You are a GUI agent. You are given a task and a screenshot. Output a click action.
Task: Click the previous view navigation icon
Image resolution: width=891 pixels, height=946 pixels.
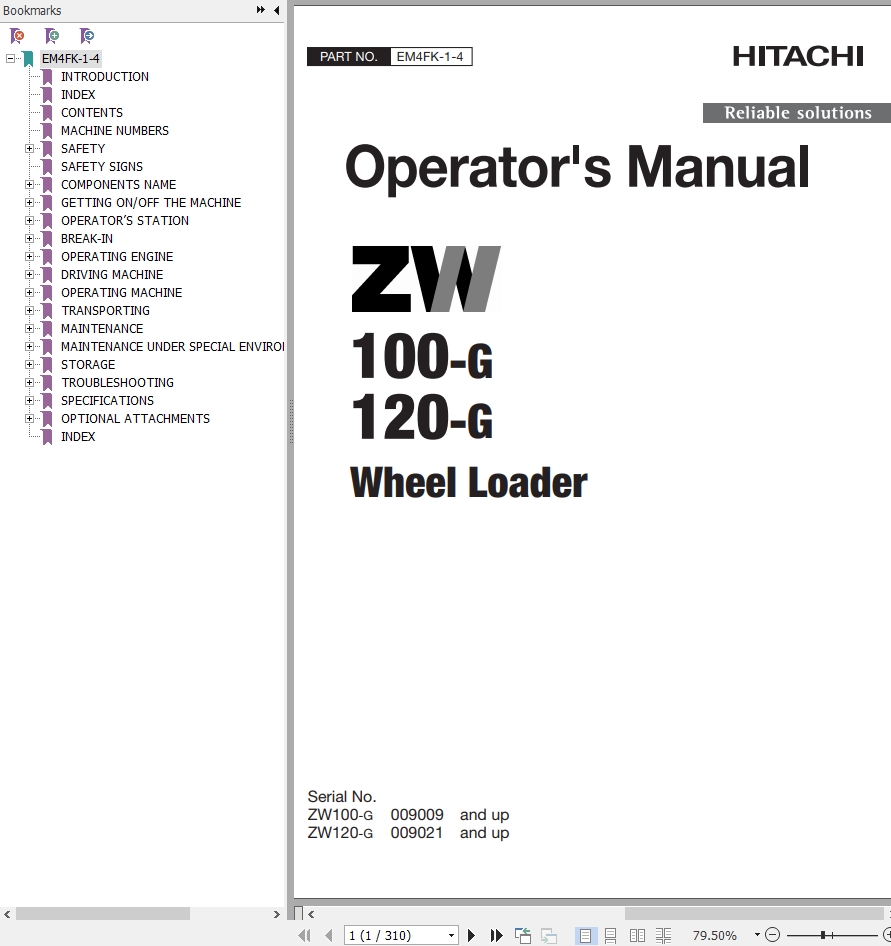tap(522, 935)
